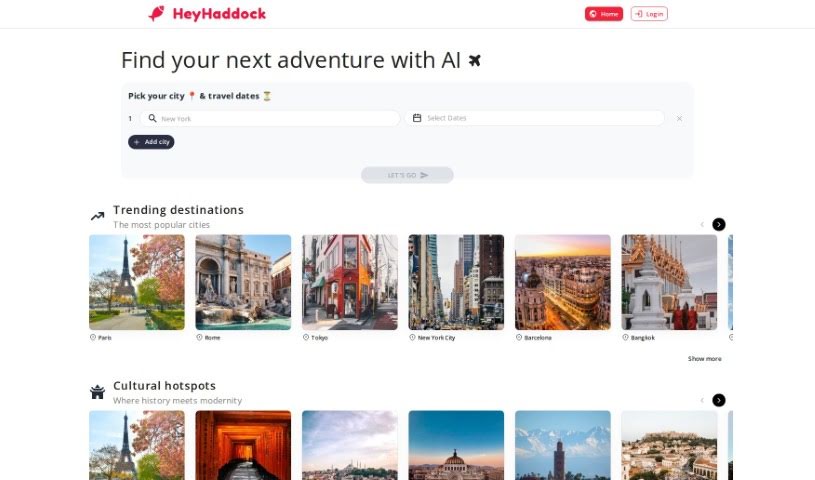Click the trending arrow icon
This screenshot has width=815, height=480.
pyautogui.click(x=97, y=216)
